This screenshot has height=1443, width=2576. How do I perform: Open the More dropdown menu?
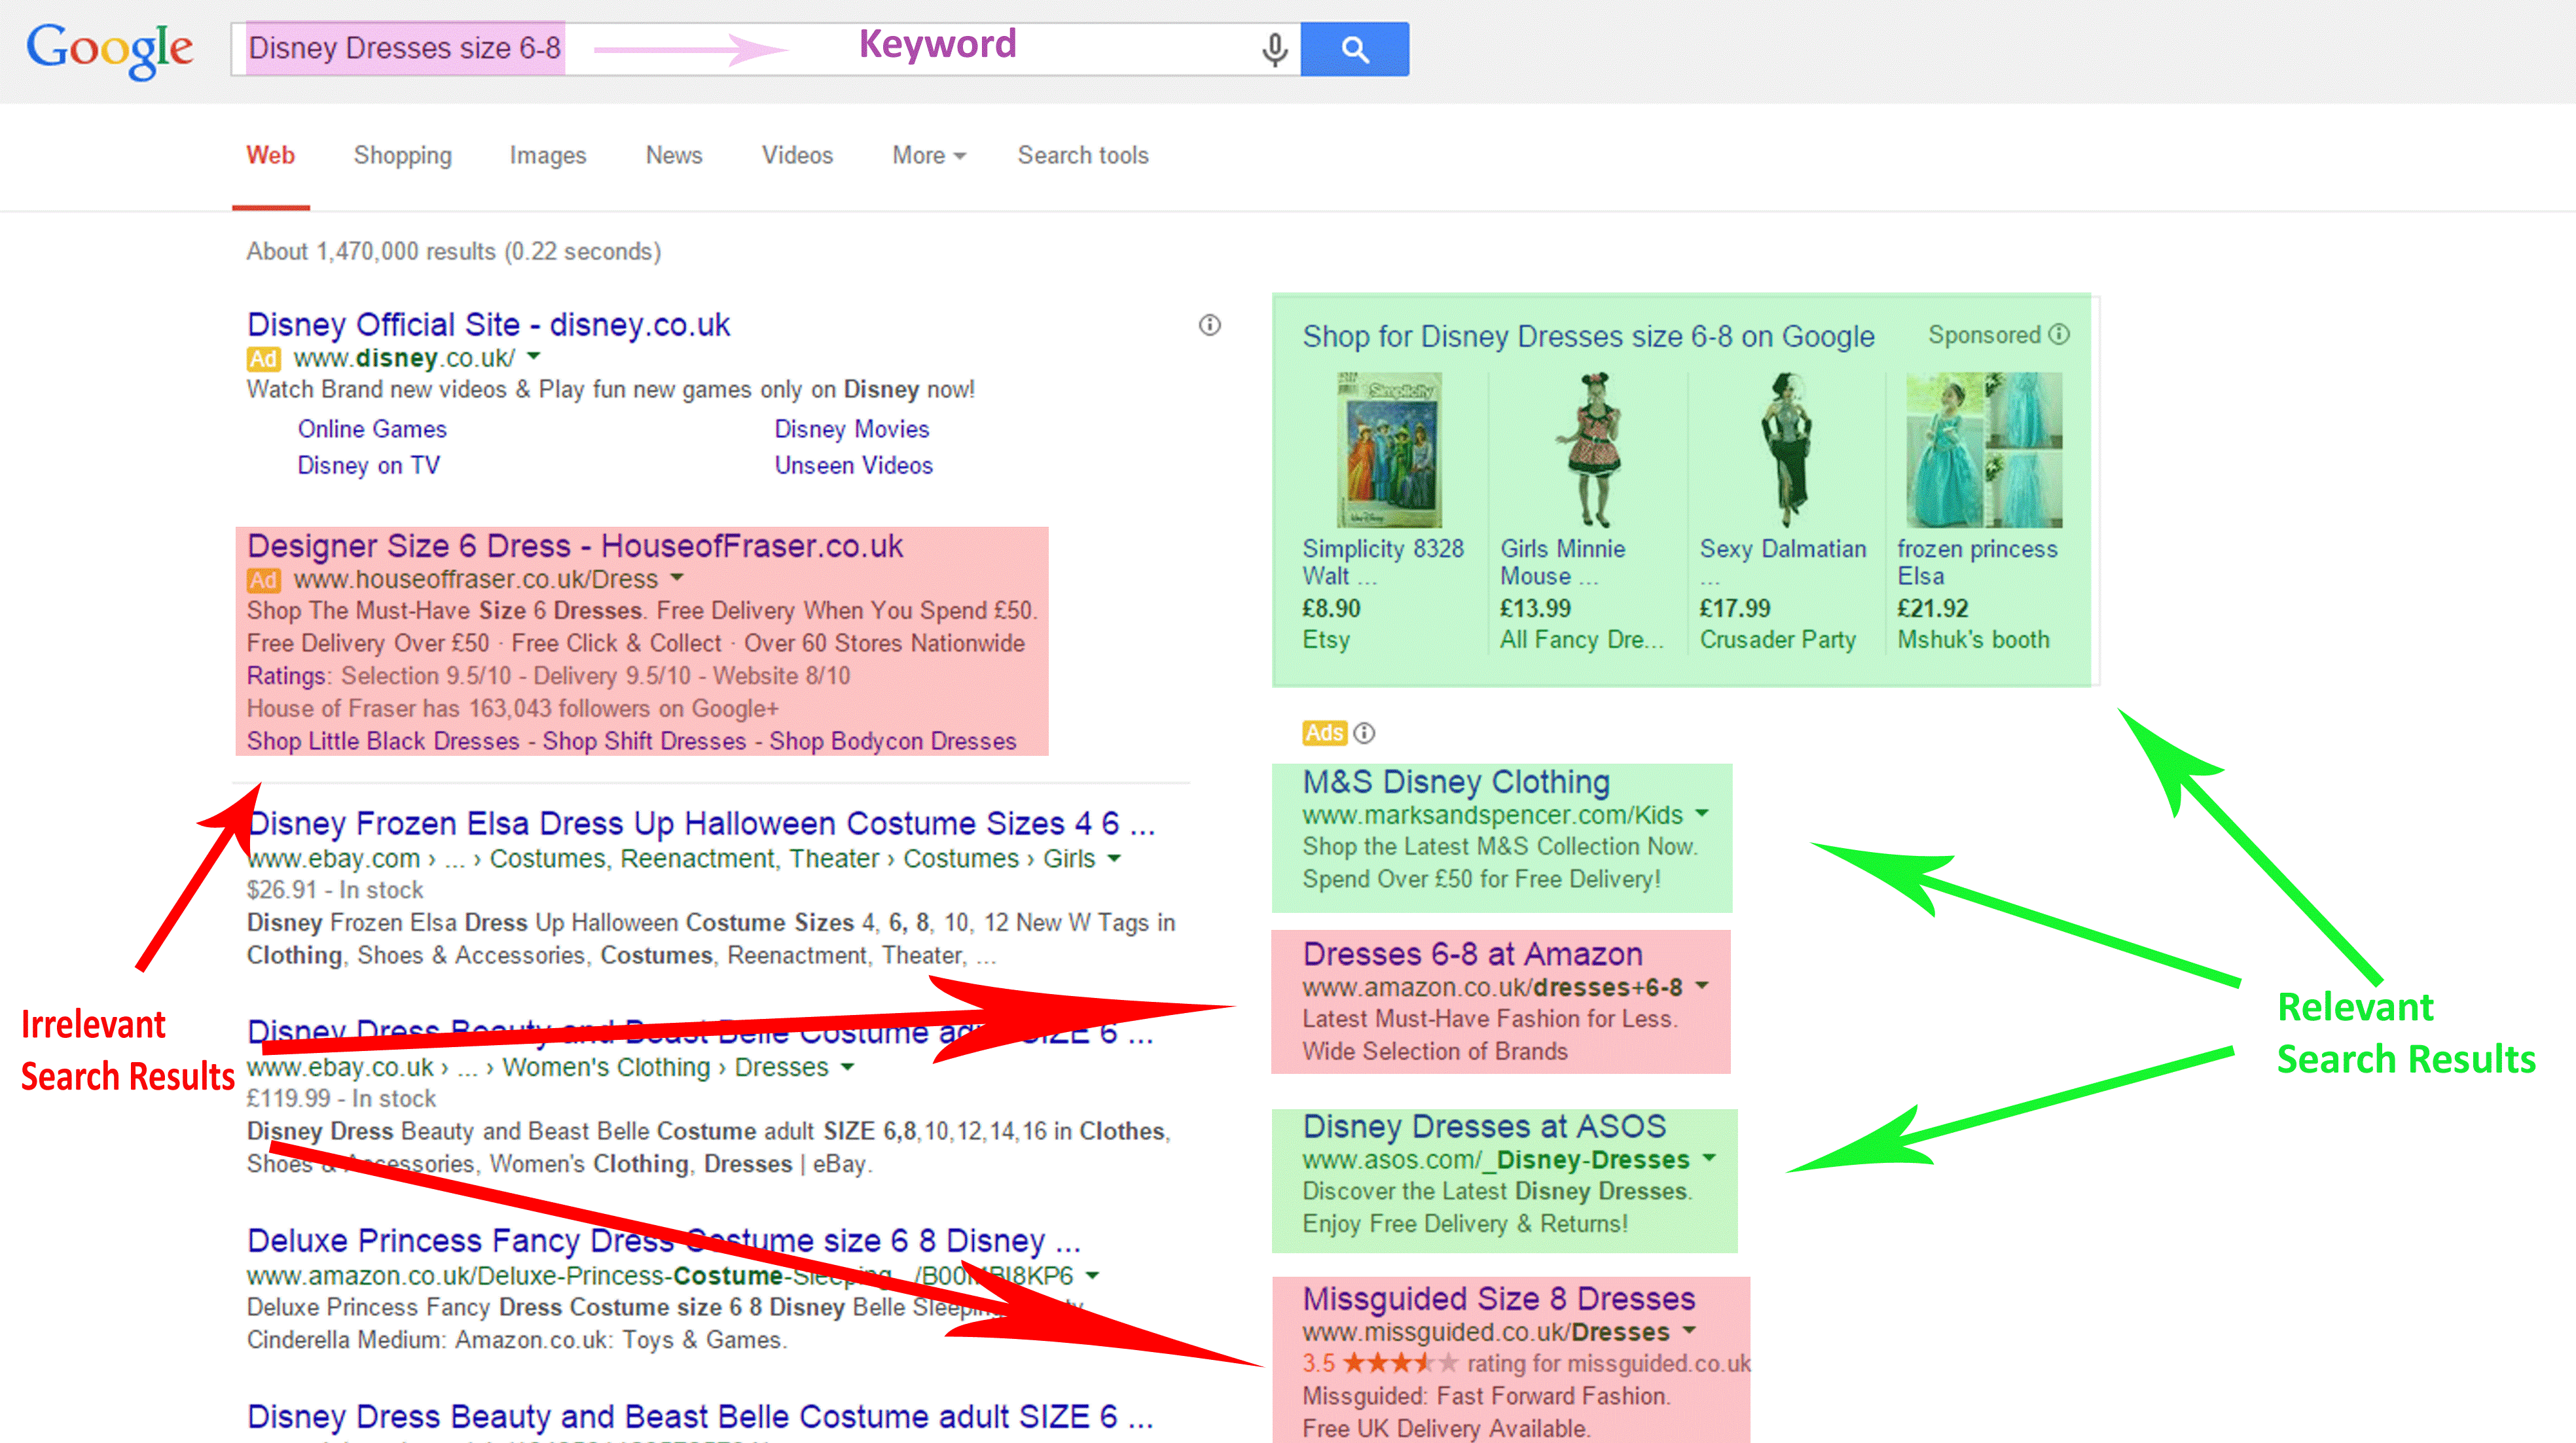(x=929, y=155)
